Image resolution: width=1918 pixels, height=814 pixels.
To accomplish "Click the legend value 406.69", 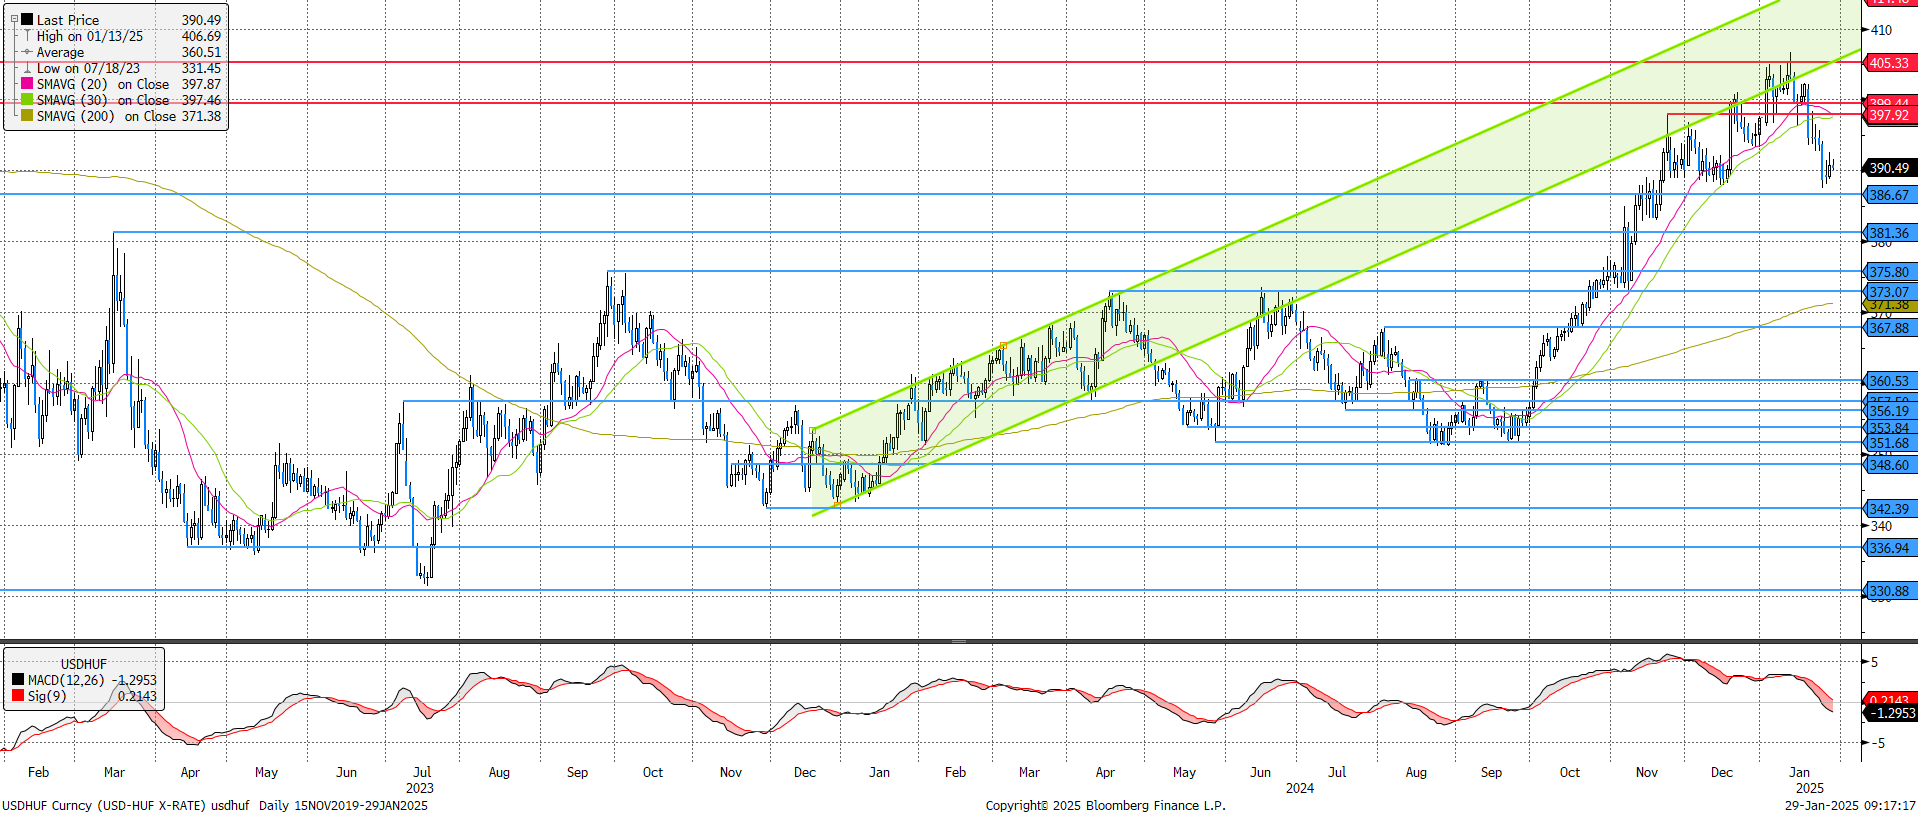I will pos(201,36).
